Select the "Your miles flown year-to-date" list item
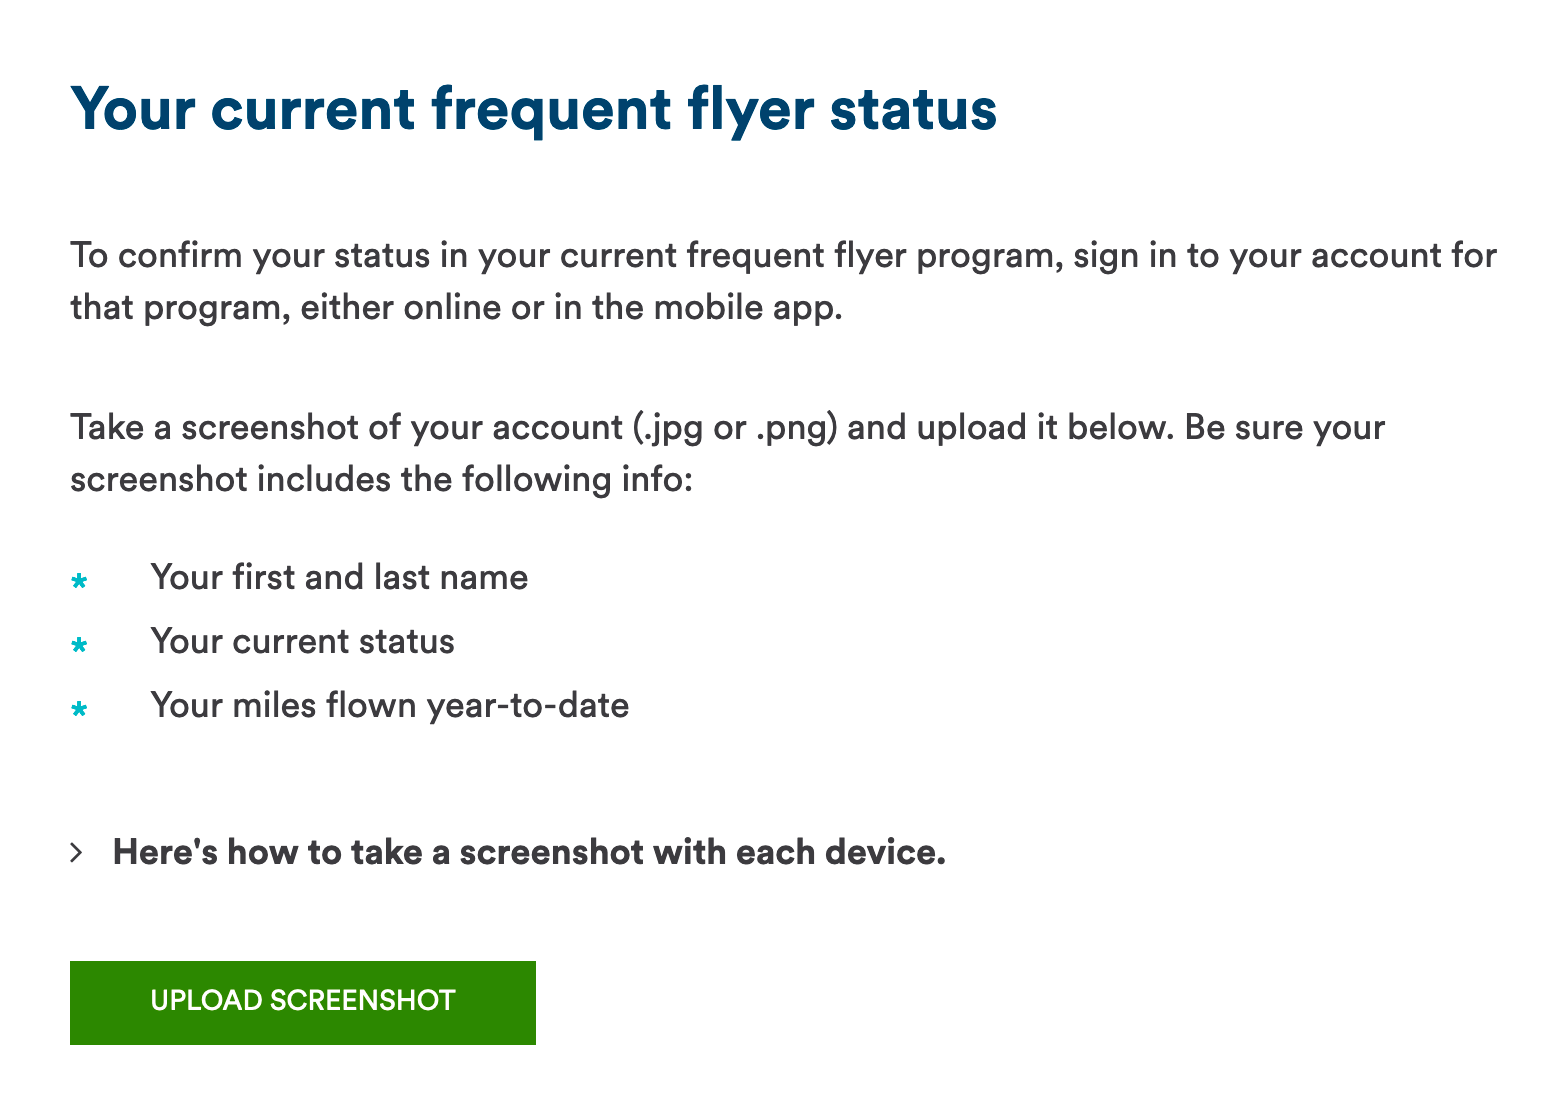Viewport: 1560px width, 1094px height. coord(389,706)
